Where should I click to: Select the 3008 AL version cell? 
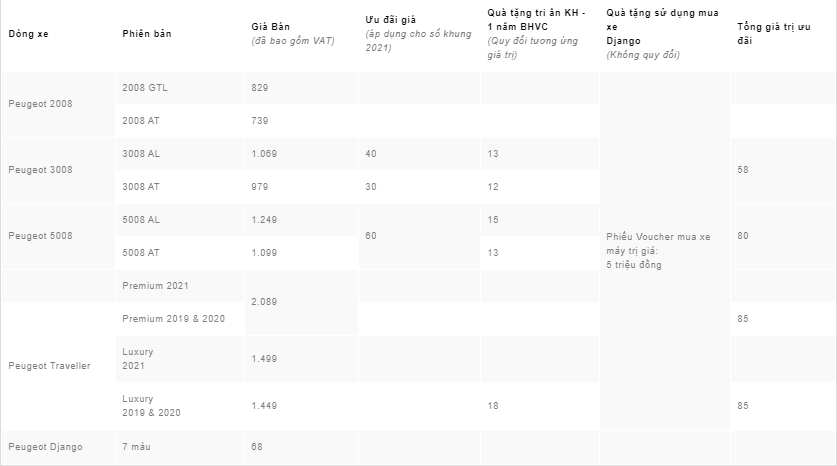141,154
